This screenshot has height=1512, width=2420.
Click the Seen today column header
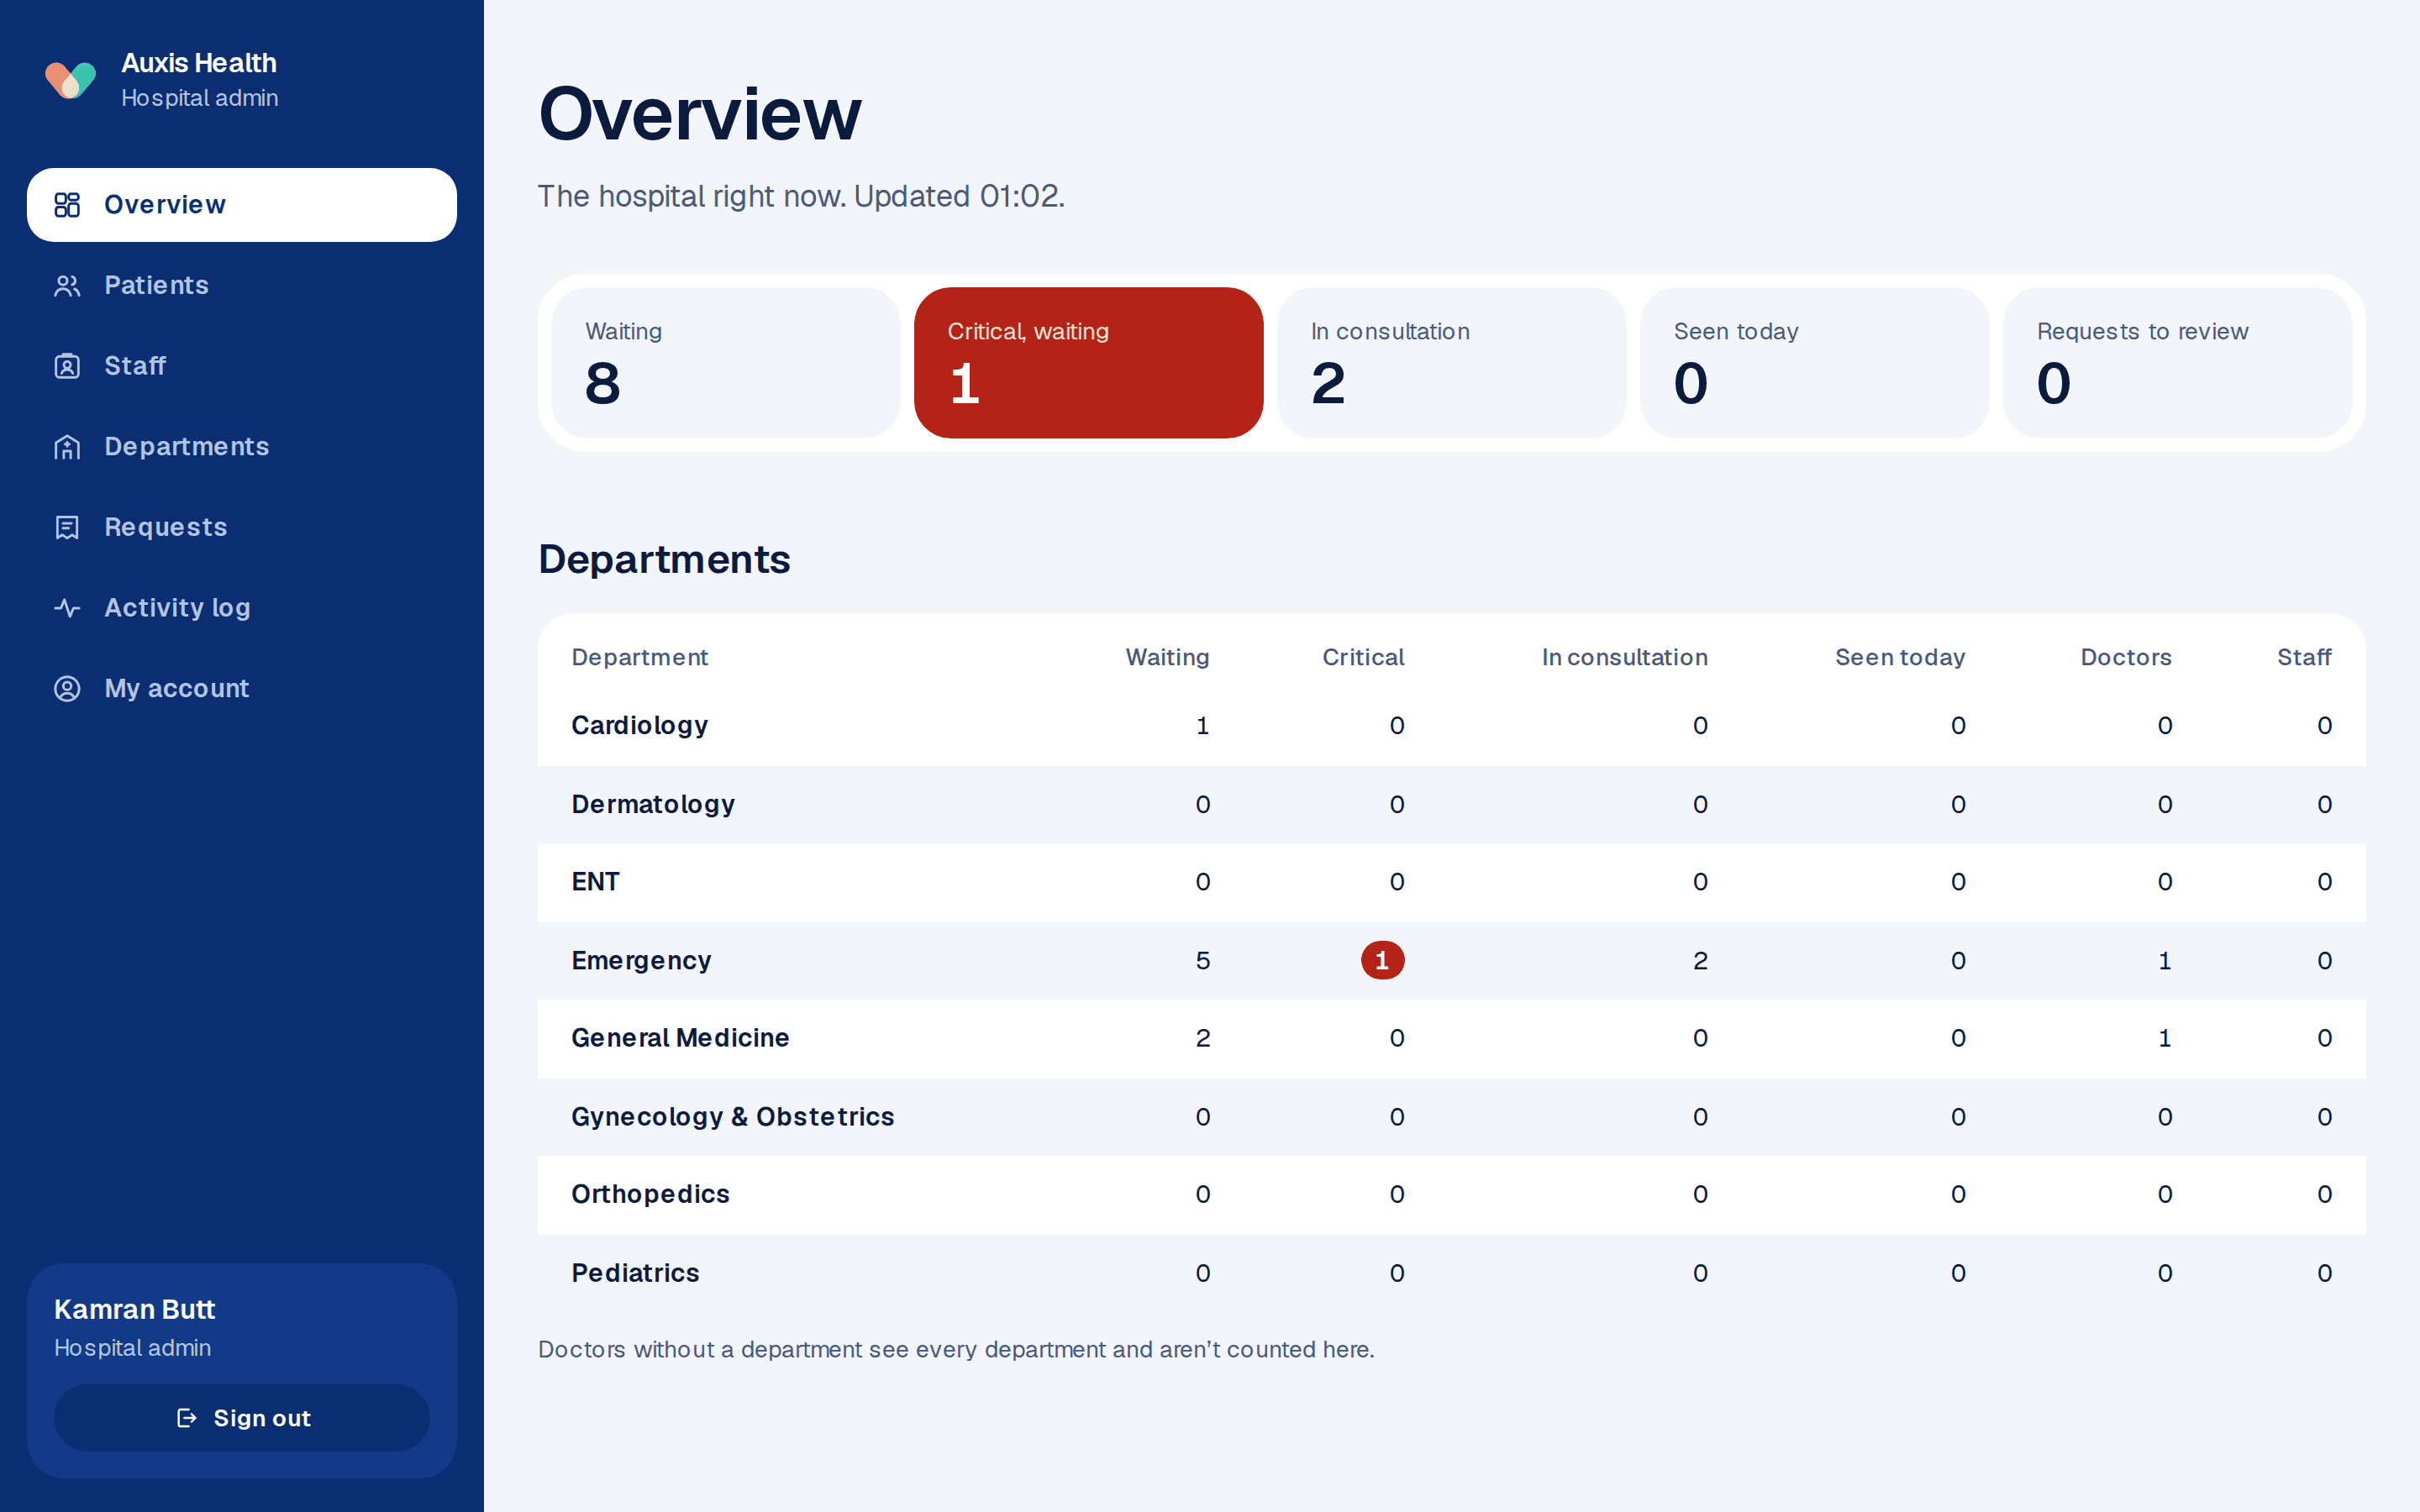tap(1900, 657)
